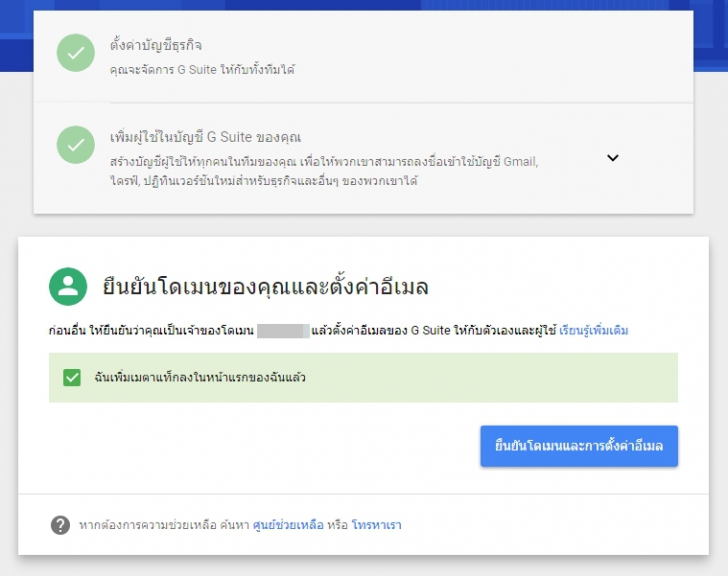Click the heading ยืนยันโดเมนของคุณและตั้งค่าอีเมล

click(266, 288)
